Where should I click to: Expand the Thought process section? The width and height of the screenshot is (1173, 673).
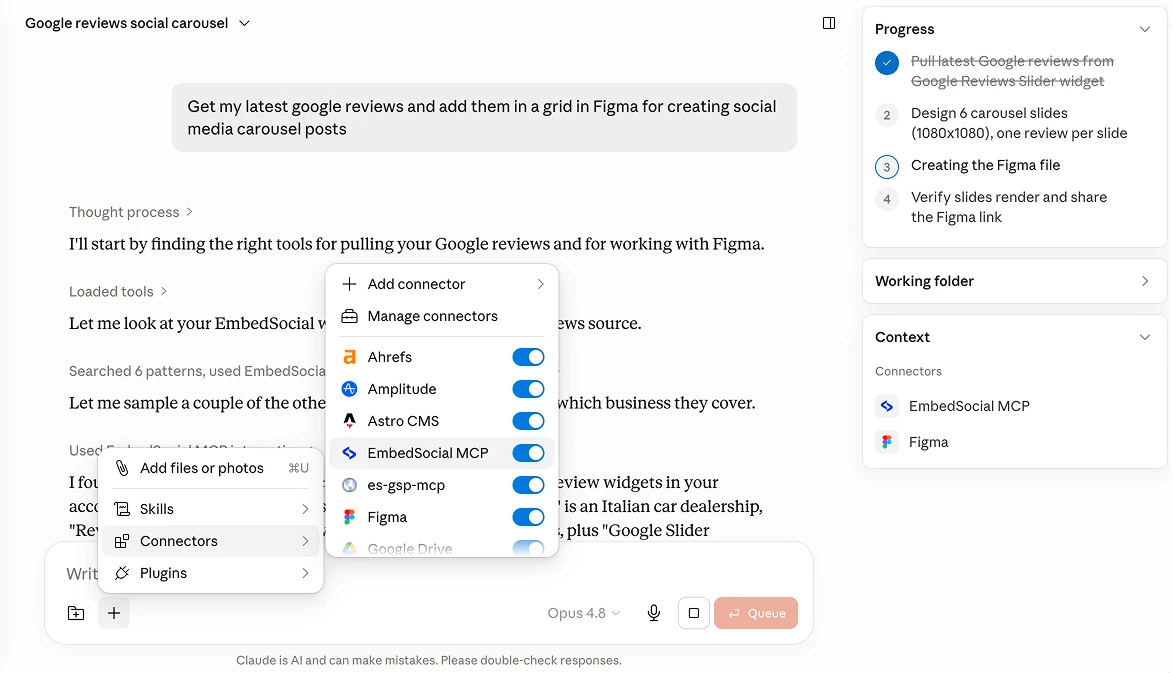pos(131,212)
